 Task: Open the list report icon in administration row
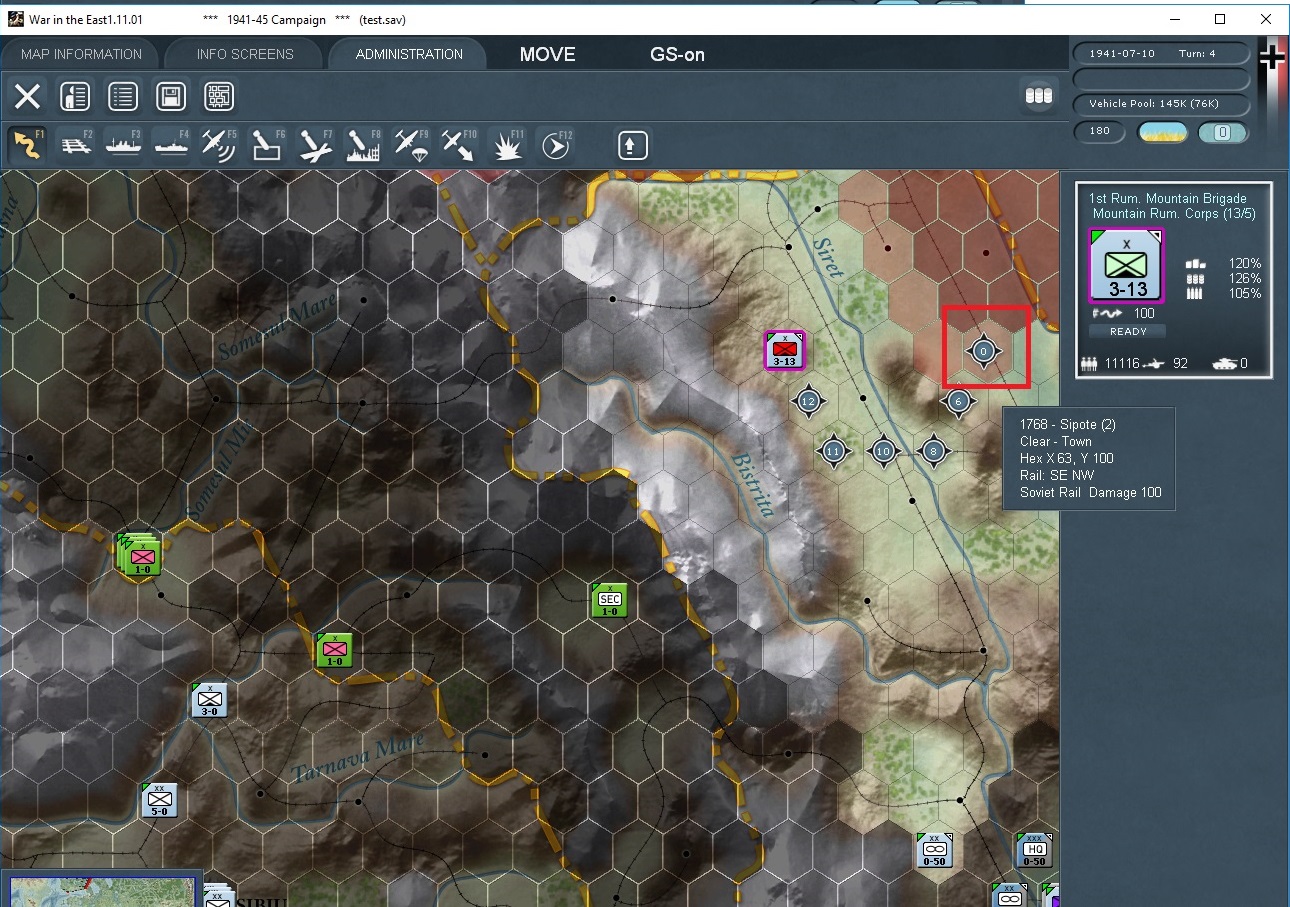tap(123, 96)
